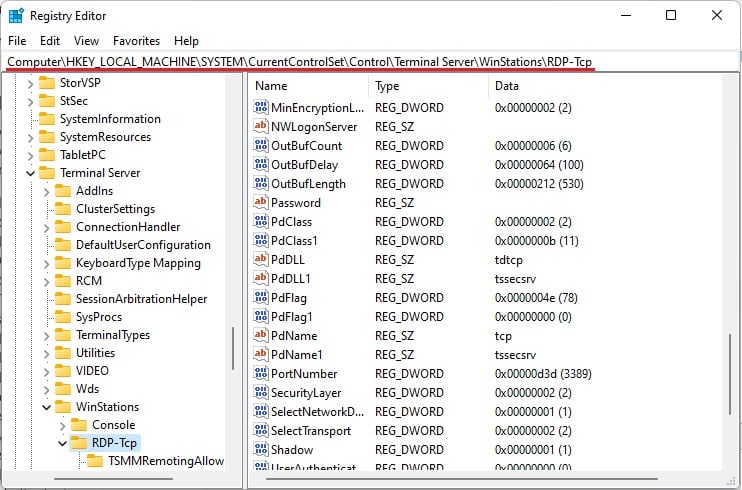742x490 pixels.
Task: Expand the VIDEO key
Action: tap(46, 372)
